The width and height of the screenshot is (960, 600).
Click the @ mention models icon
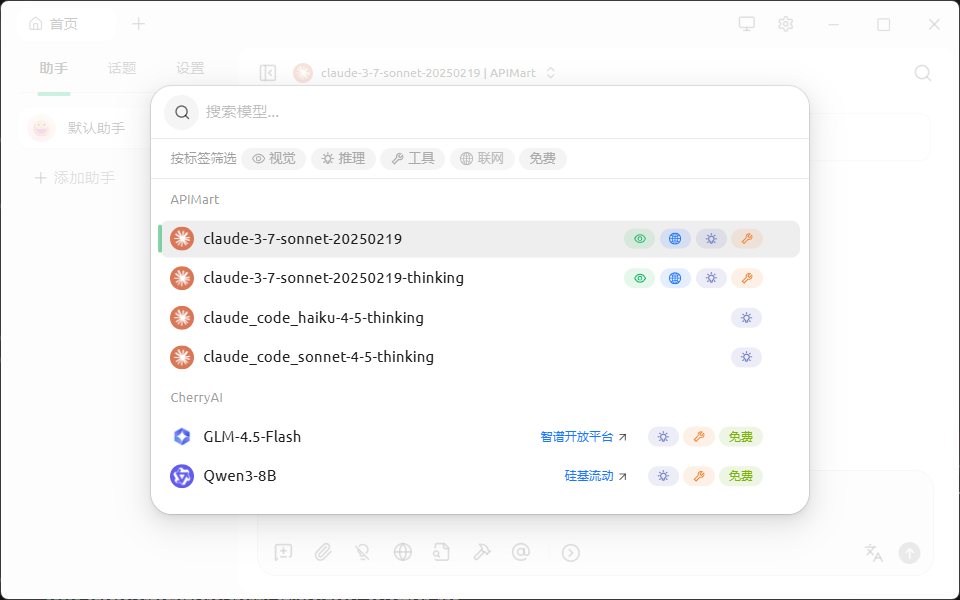click(x=520, y=552)
